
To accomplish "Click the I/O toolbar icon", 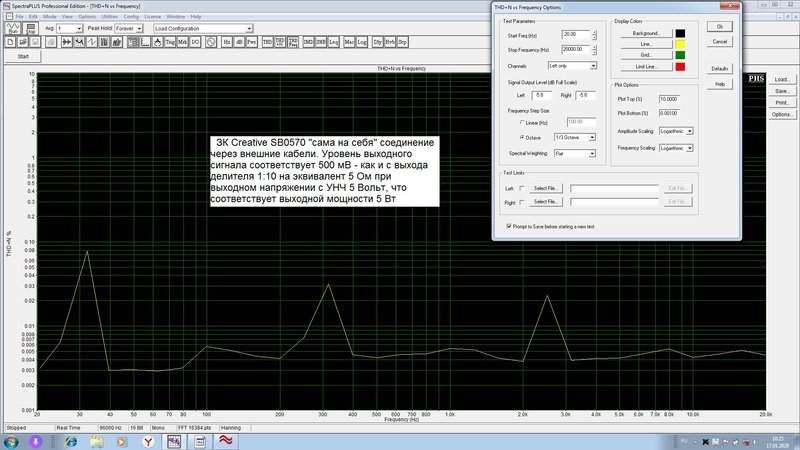I will click(195, 42).
